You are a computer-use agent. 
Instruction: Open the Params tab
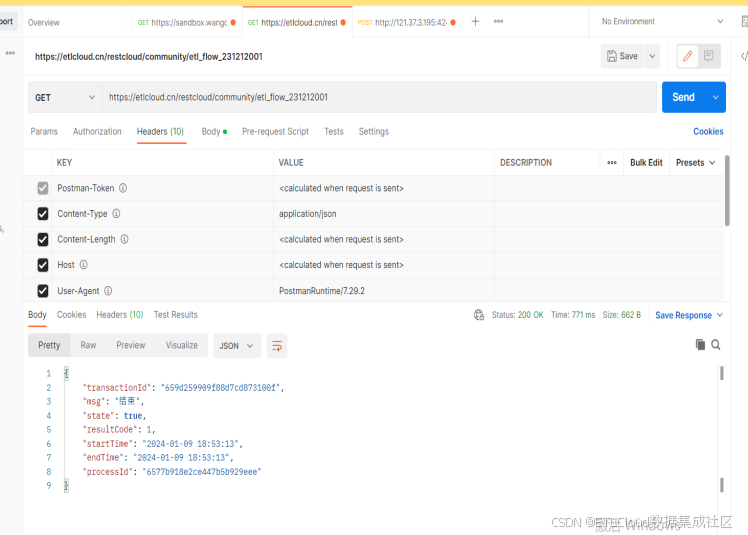(44, 131)
